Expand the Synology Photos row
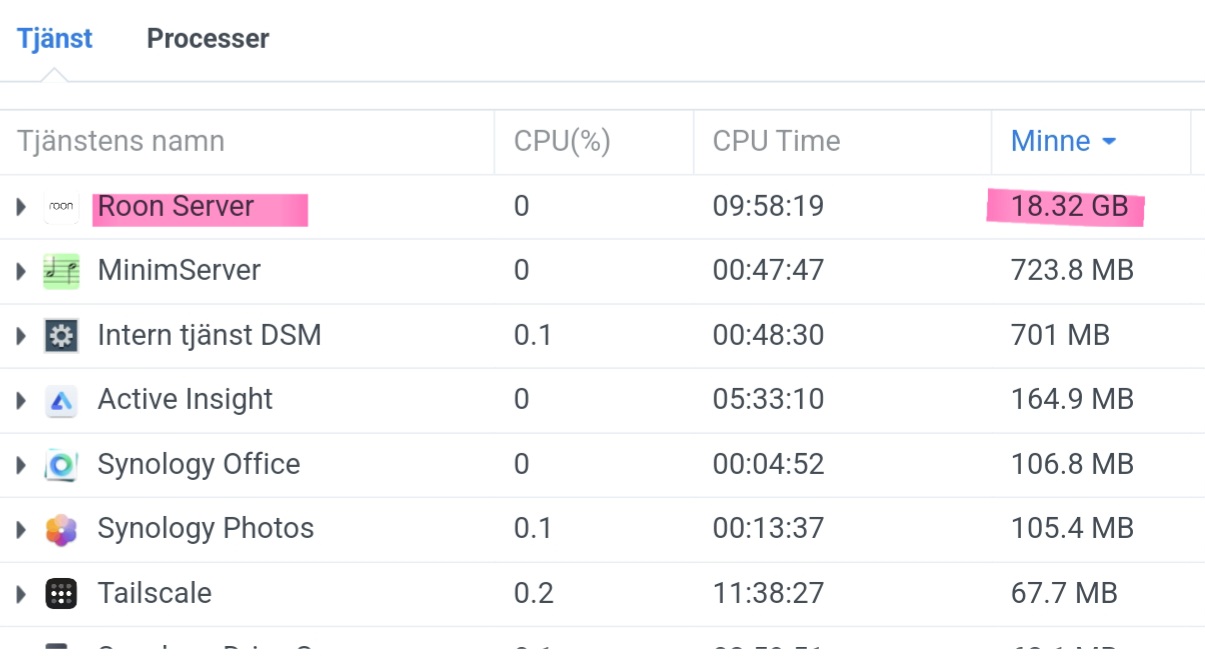The width and height of the screenshot is (1205, 672). click(x=20, y=529)
